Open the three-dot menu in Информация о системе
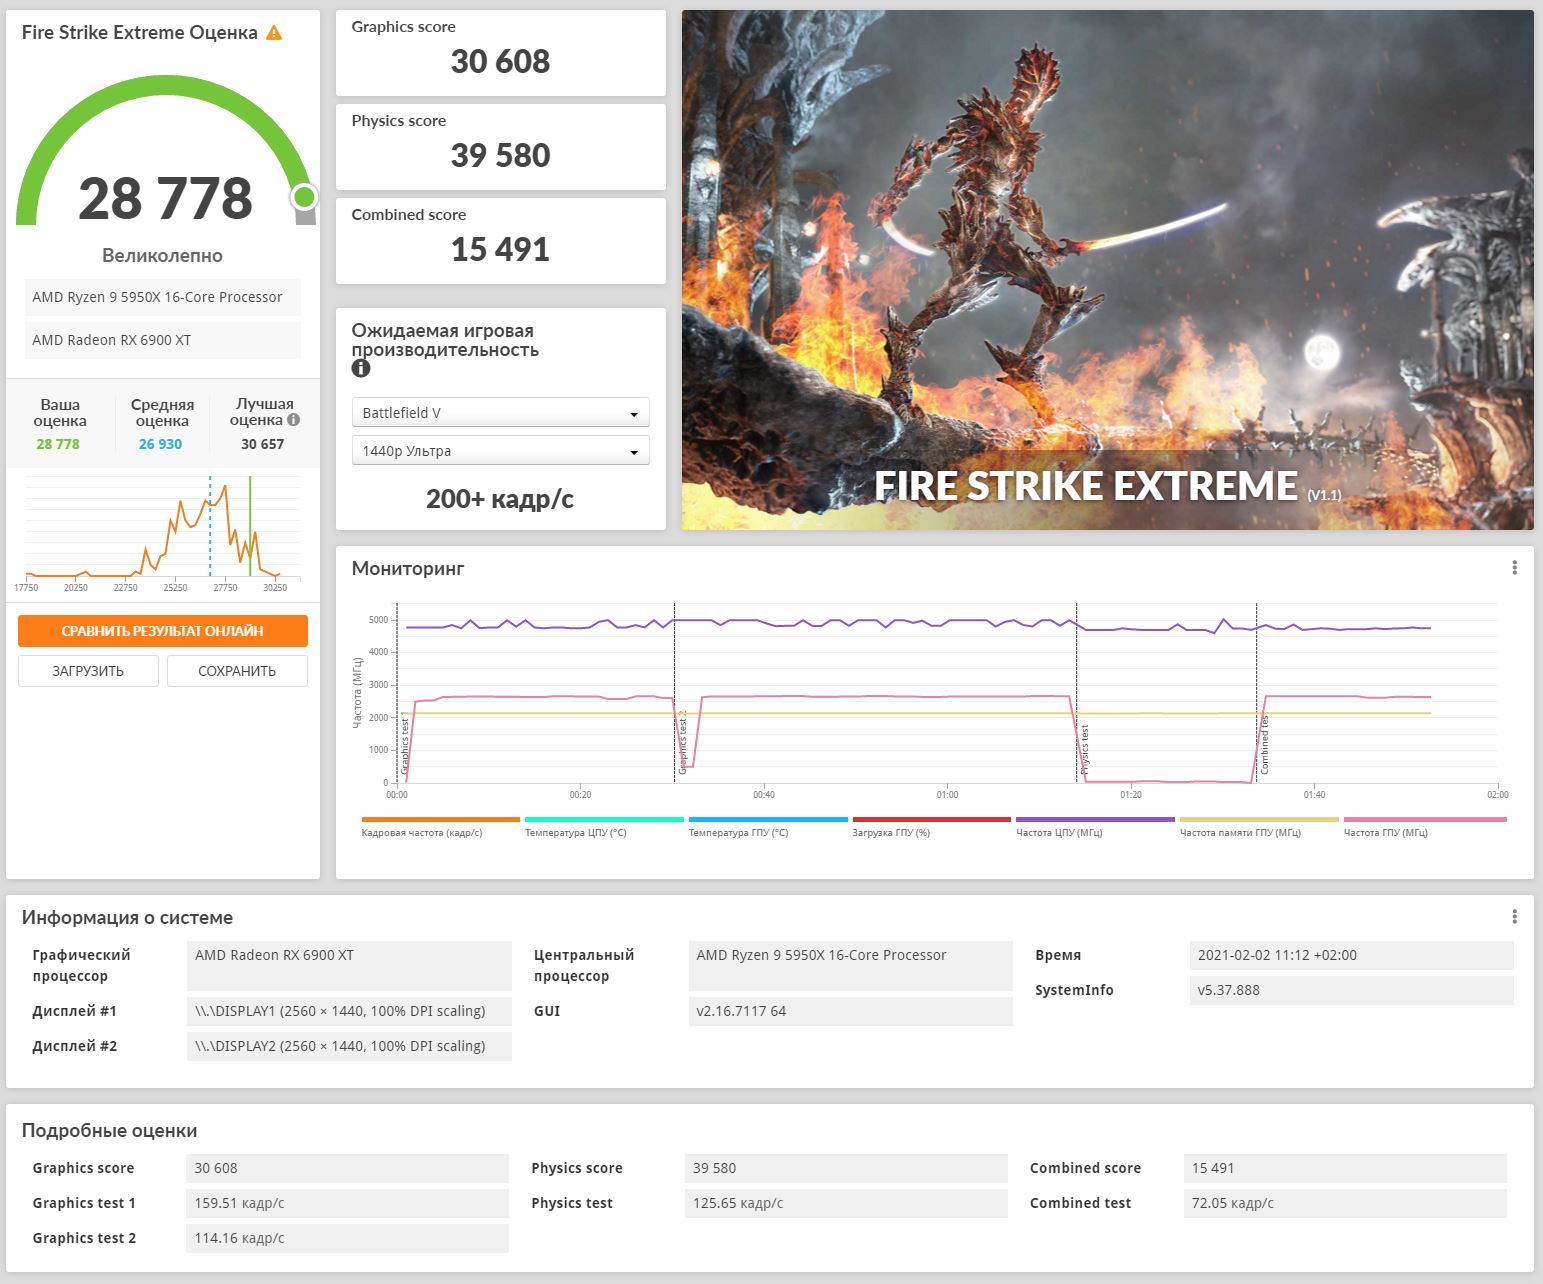The height and width of the screenshot is (1284, 1543). click(x=1514, y=917)
